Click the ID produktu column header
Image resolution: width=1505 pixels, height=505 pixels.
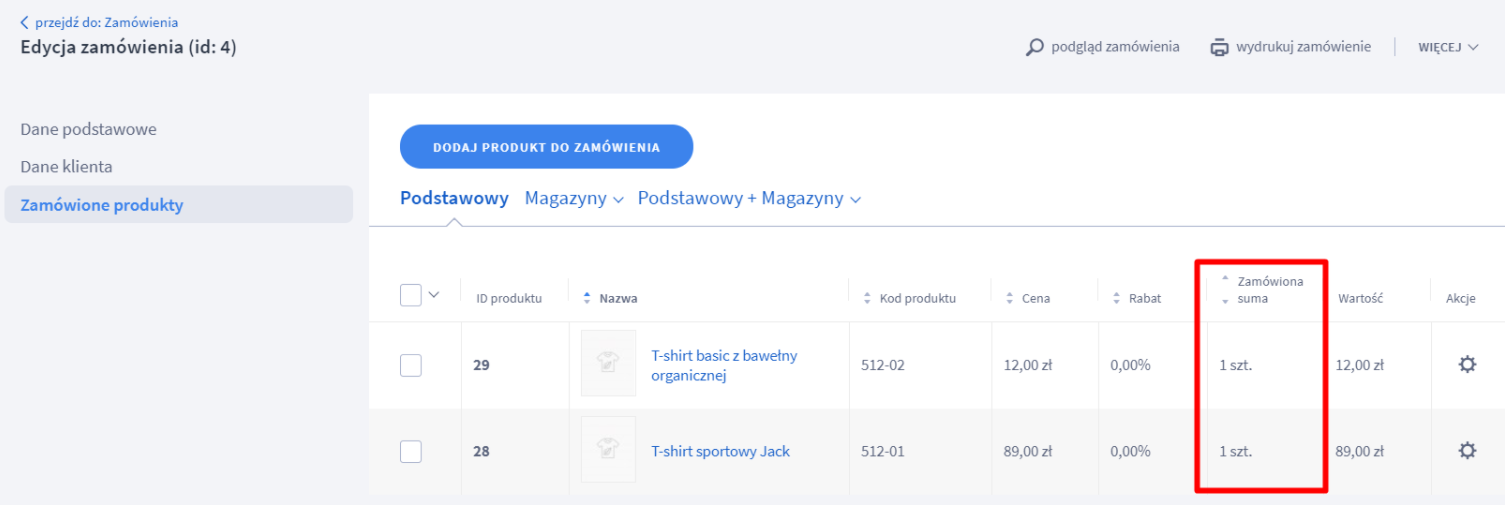(509, 298)
